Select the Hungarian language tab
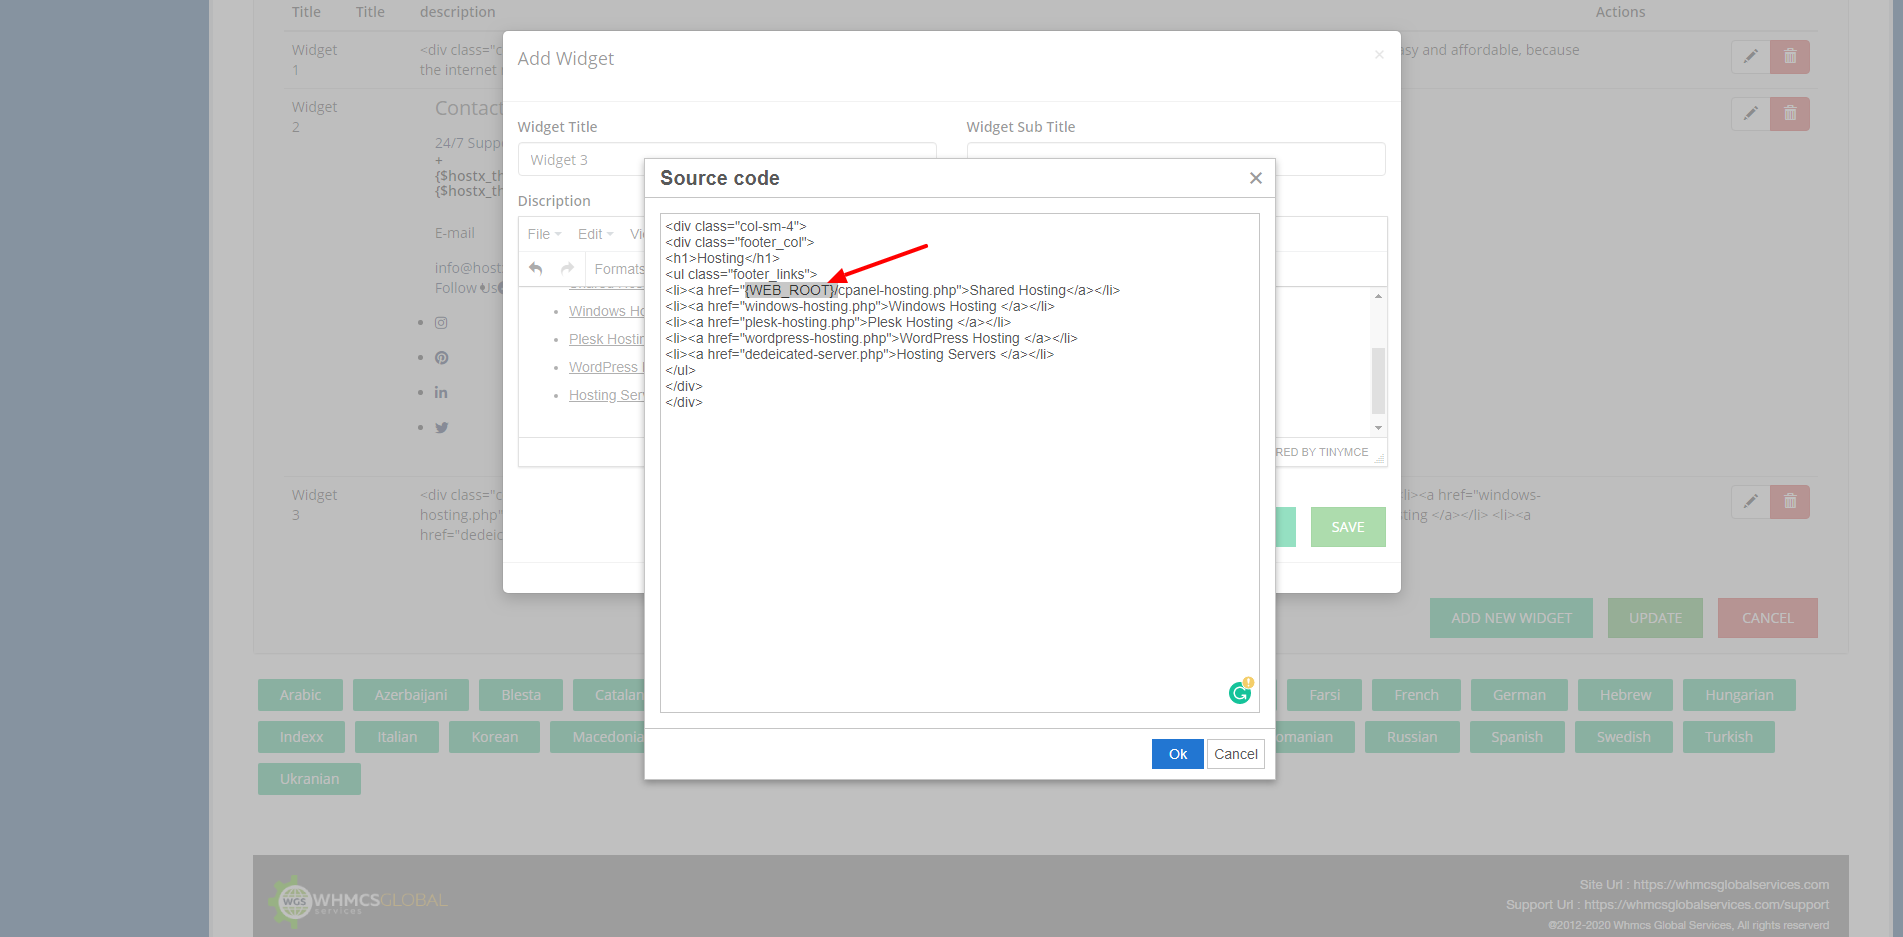The image size is (1903, 937). 1738,695
